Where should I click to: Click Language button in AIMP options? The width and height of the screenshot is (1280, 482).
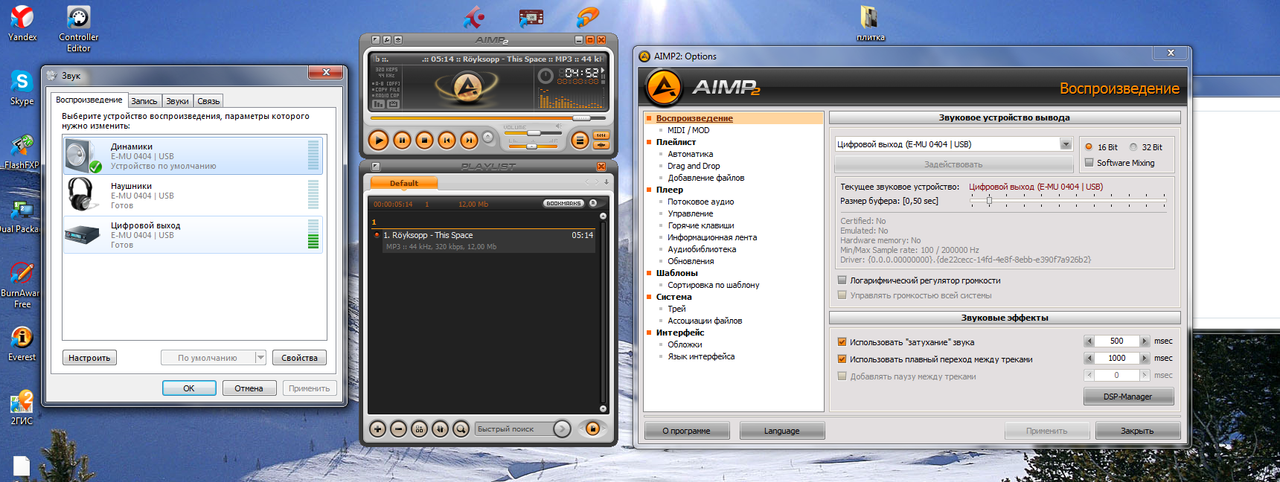(782, 431)
